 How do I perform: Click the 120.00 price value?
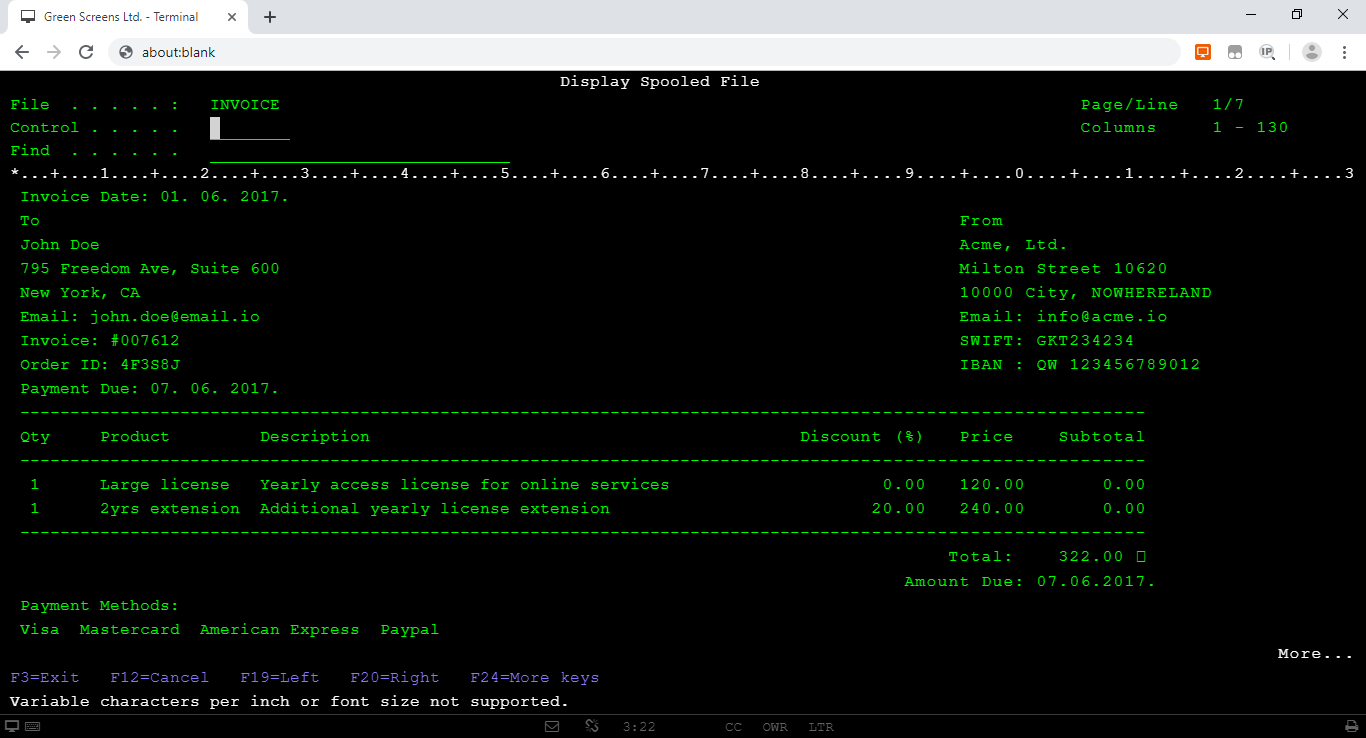point(992,485)
